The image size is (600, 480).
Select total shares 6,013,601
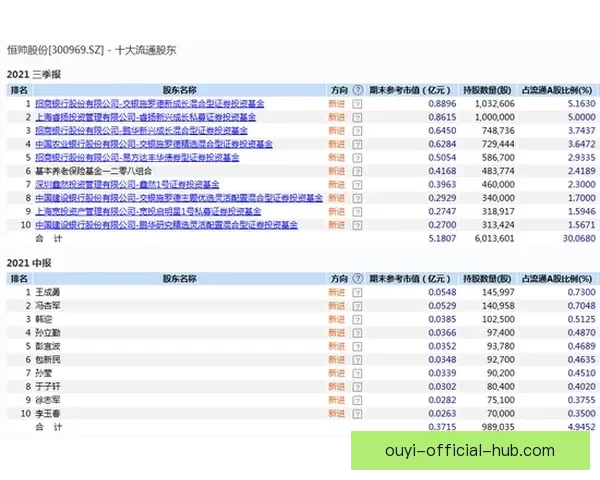[x=494, y=238]
